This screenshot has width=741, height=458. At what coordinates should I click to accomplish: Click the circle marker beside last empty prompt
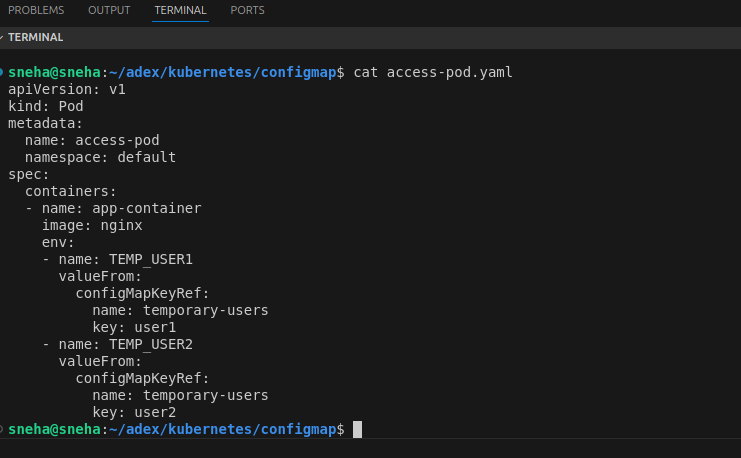pyautogui.click(x=3, y=429)
